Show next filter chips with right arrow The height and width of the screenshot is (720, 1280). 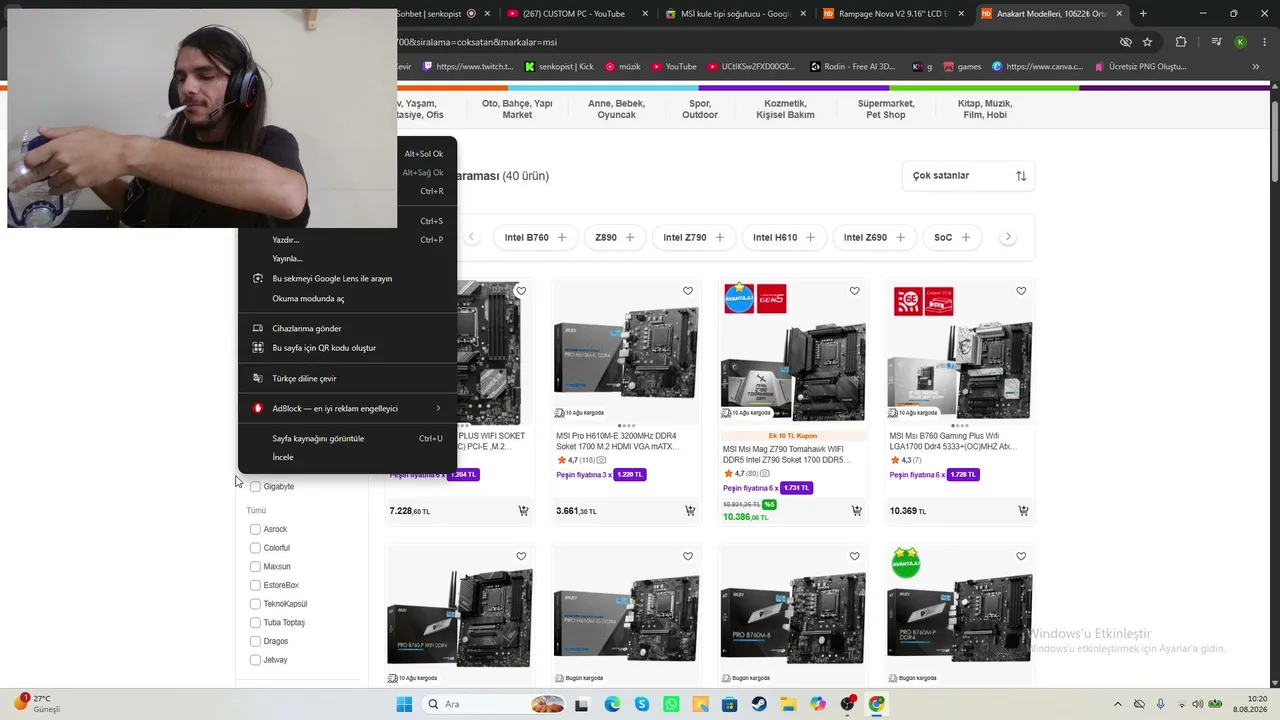tap(1008, 237)
